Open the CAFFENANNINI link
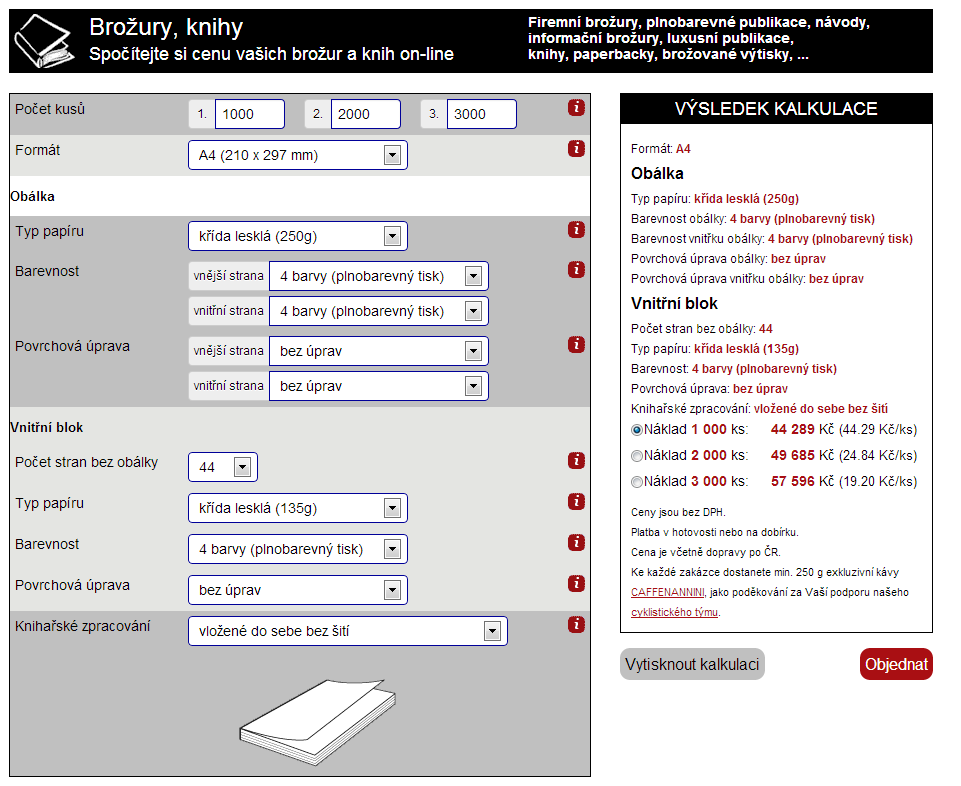This screenshot has height=786, width=961. (667, 592)
